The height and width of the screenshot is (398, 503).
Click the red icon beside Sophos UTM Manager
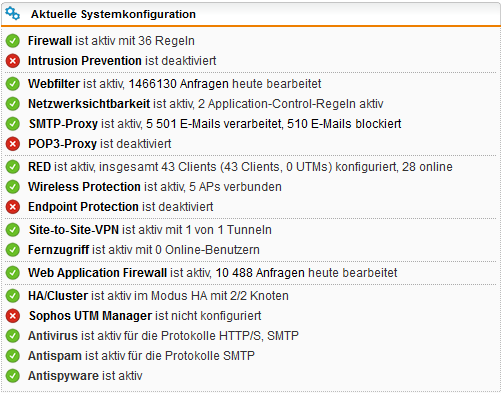click(13, 316)
